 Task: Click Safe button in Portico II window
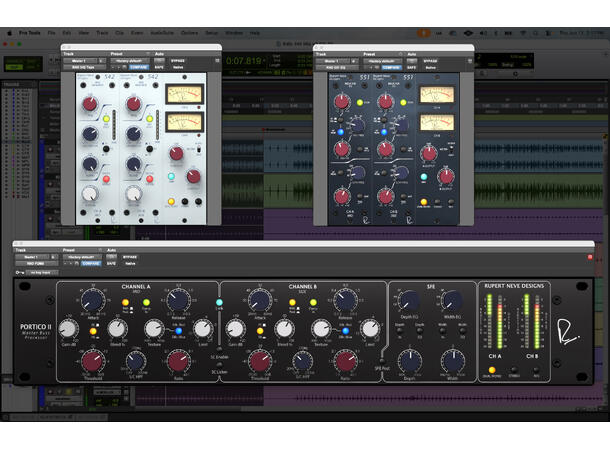(111, 263)
